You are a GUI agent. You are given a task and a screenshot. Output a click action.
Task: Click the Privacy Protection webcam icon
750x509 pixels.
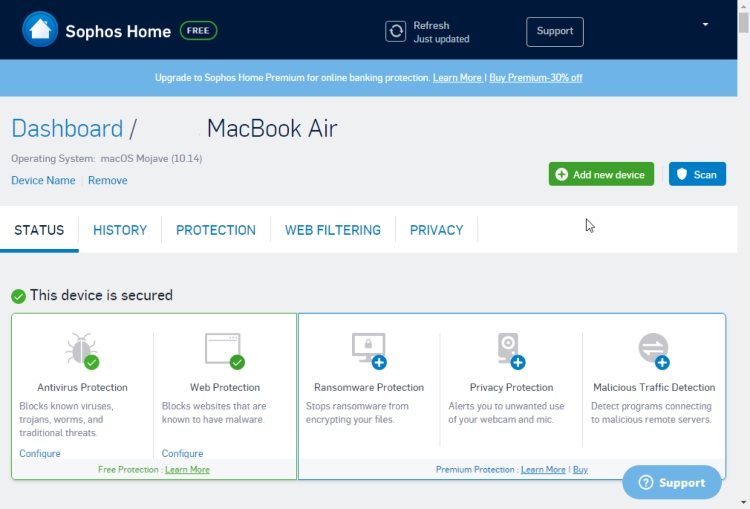(x=511, y=351)
